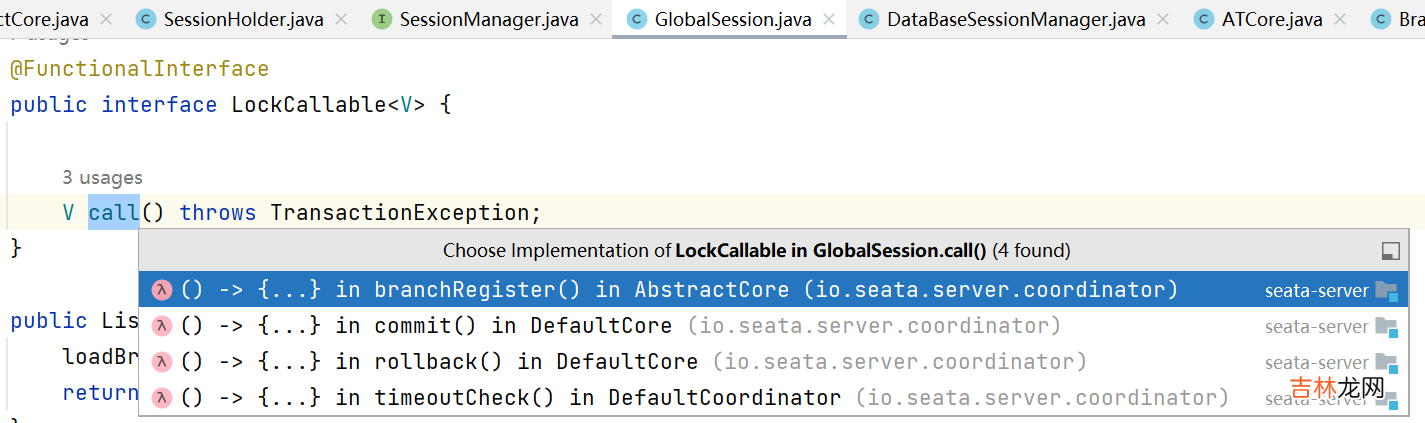The height and width of the screenshot is (423, 1425).
Task: Switch to the DataBaseSessionManager.java tab
Action: [1016, 19]
